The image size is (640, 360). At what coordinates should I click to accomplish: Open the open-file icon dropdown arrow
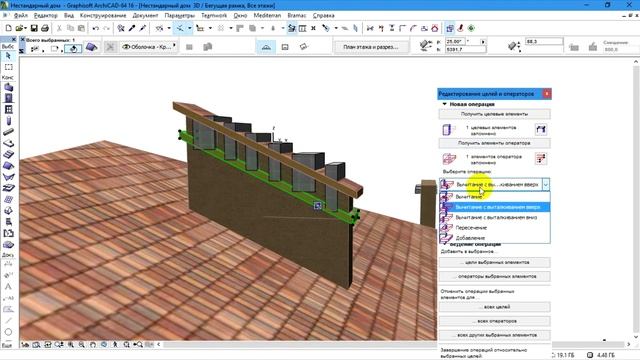click(26, 28)
